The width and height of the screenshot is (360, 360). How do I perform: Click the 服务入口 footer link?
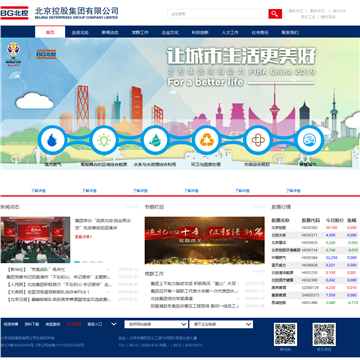click(x=95, y=324)
